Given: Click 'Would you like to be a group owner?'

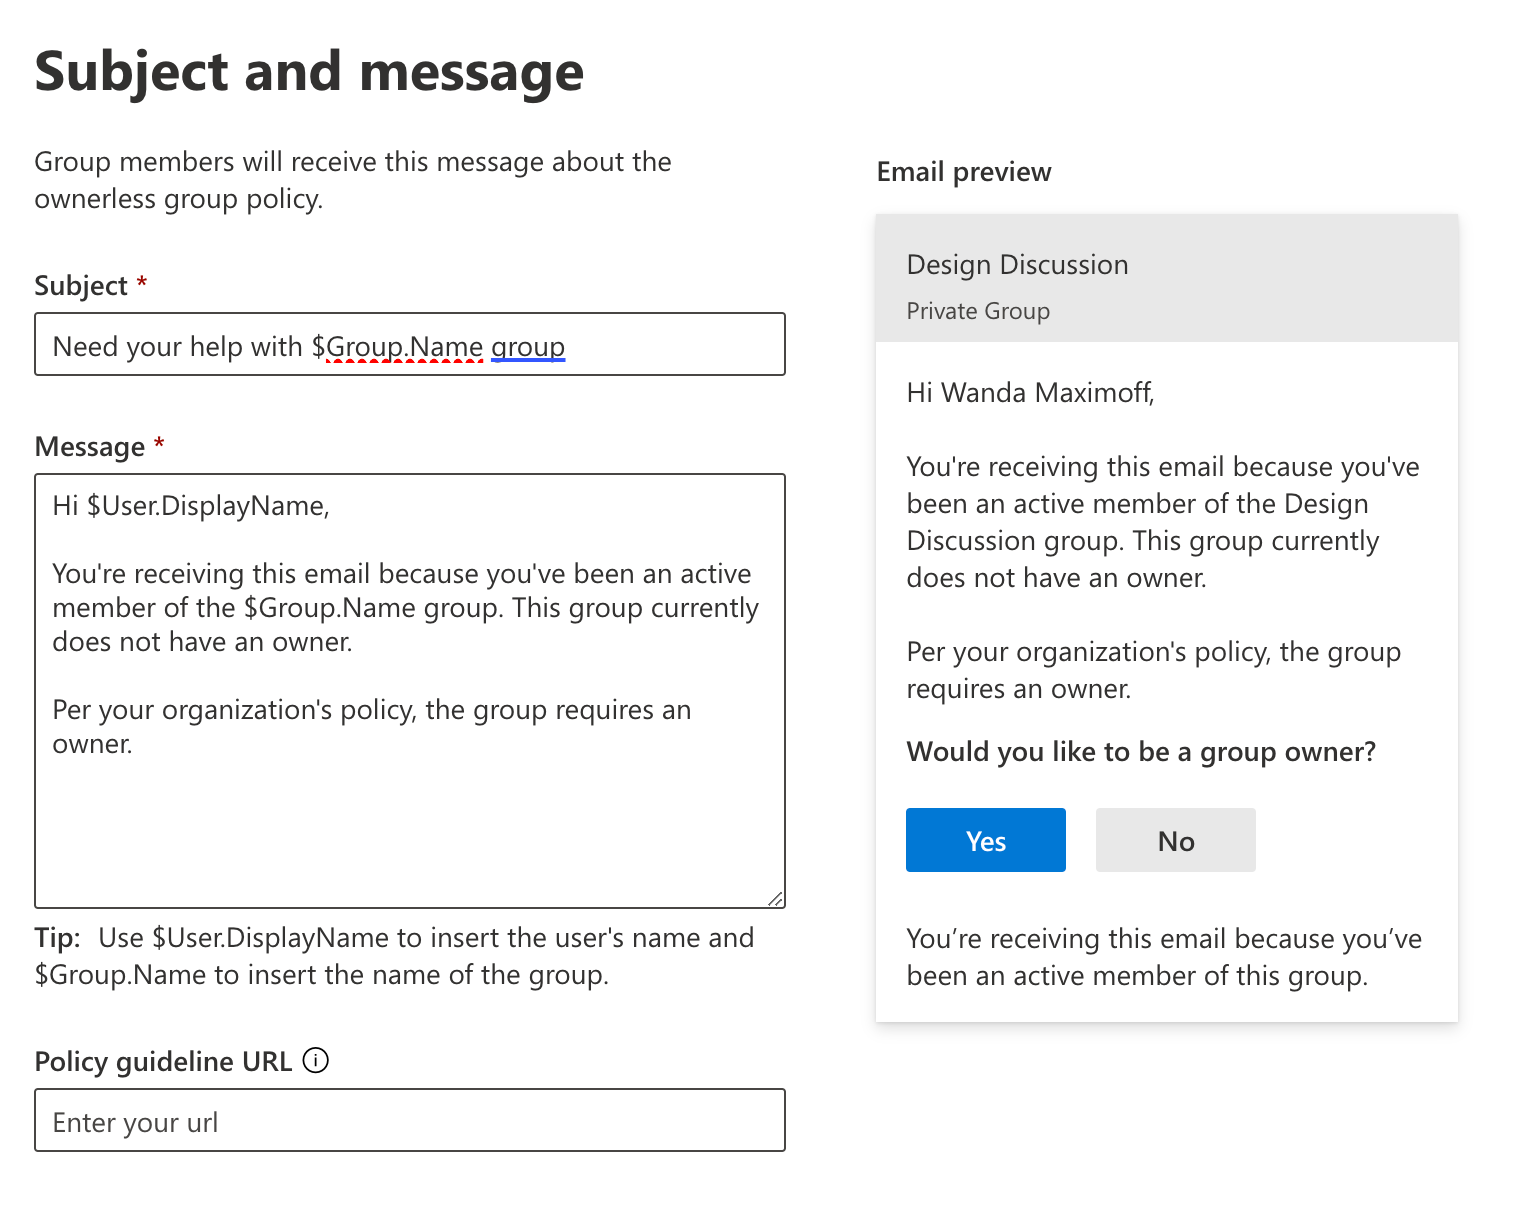Looking at the screenshot, I should click(1140, 752).
